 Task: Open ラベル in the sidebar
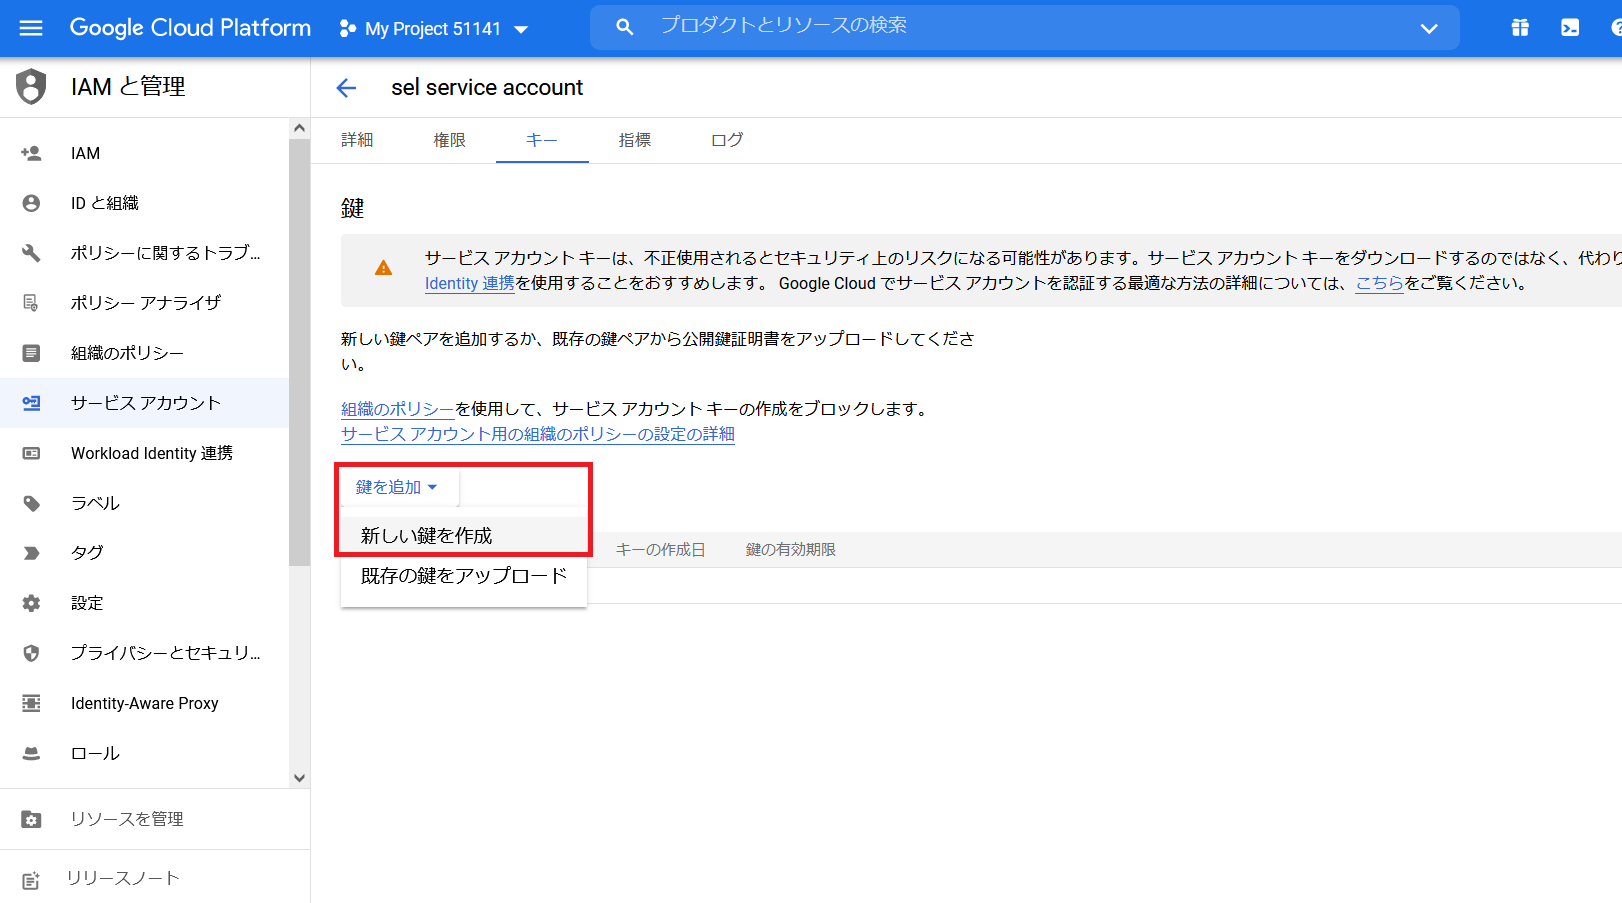pos(144,503)
